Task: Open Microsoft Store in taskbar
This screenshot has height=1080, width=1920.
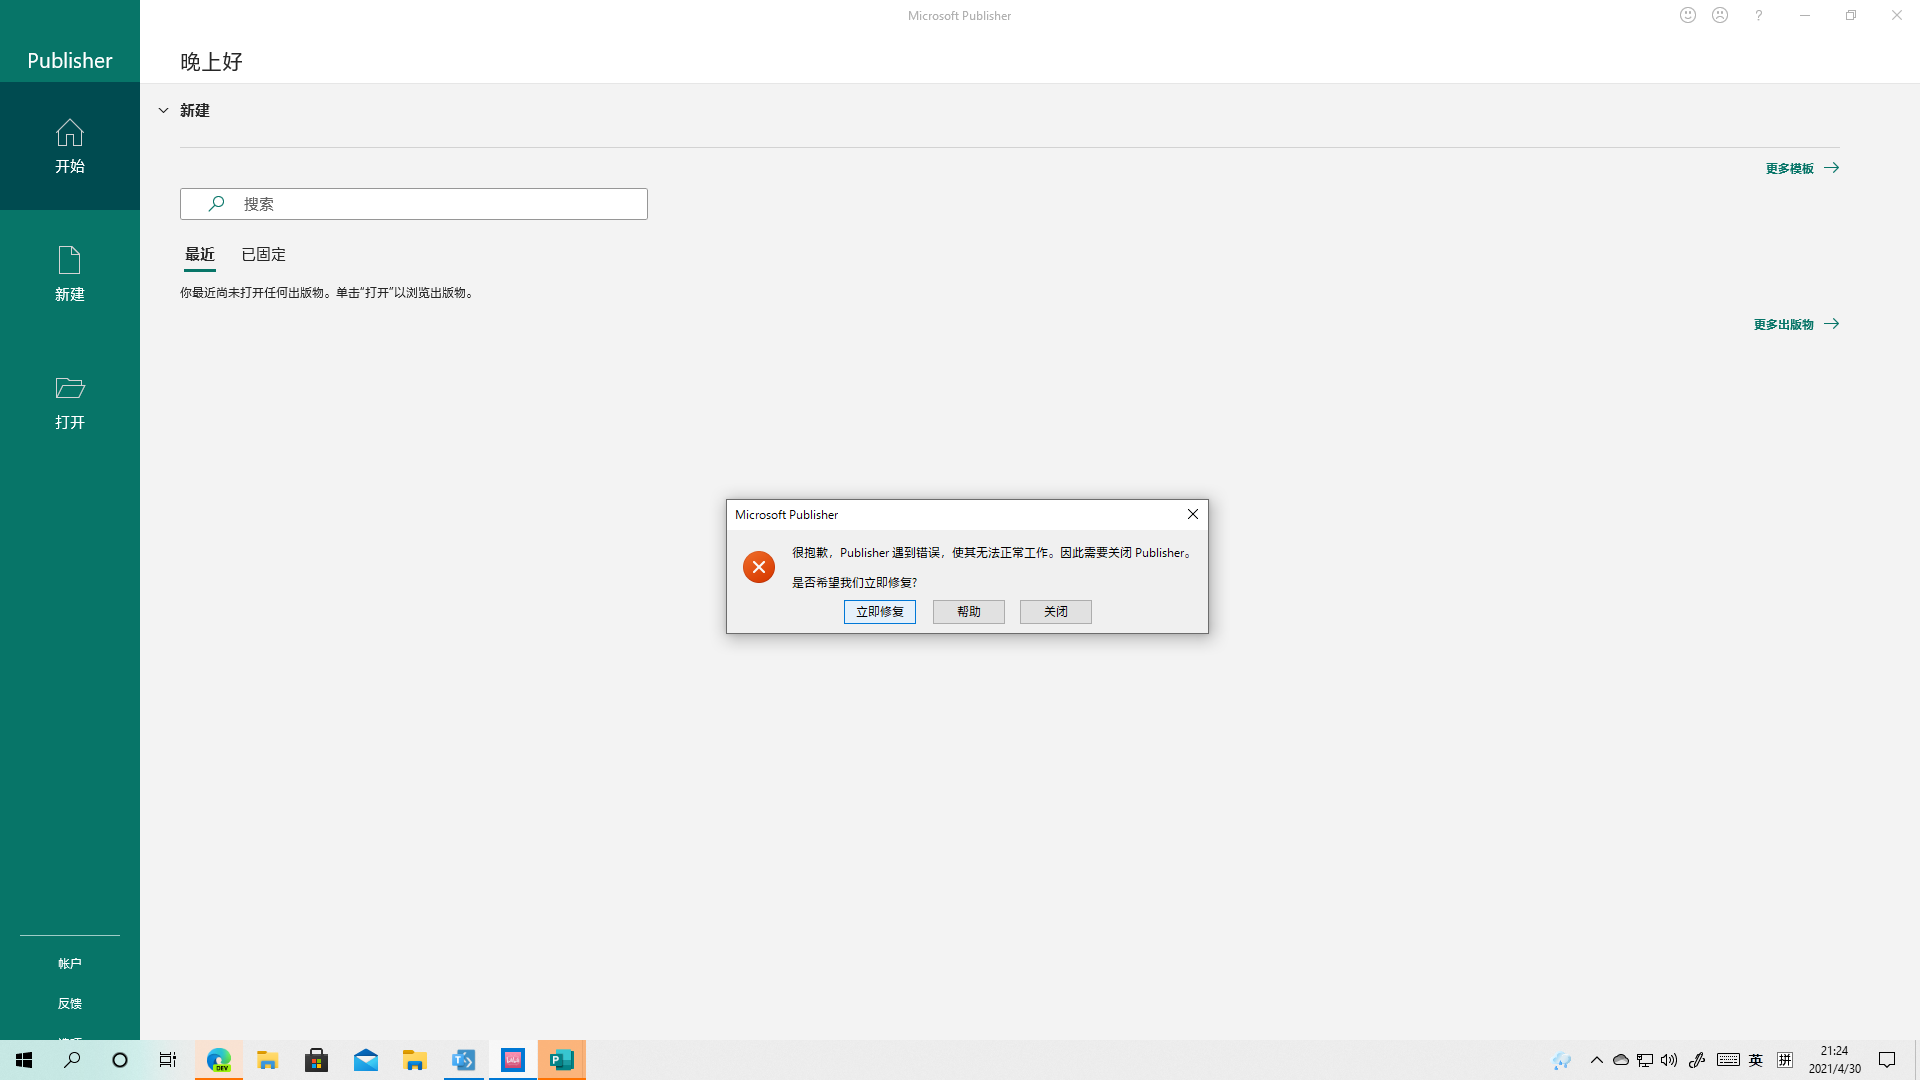Action: pos(317,1060)
